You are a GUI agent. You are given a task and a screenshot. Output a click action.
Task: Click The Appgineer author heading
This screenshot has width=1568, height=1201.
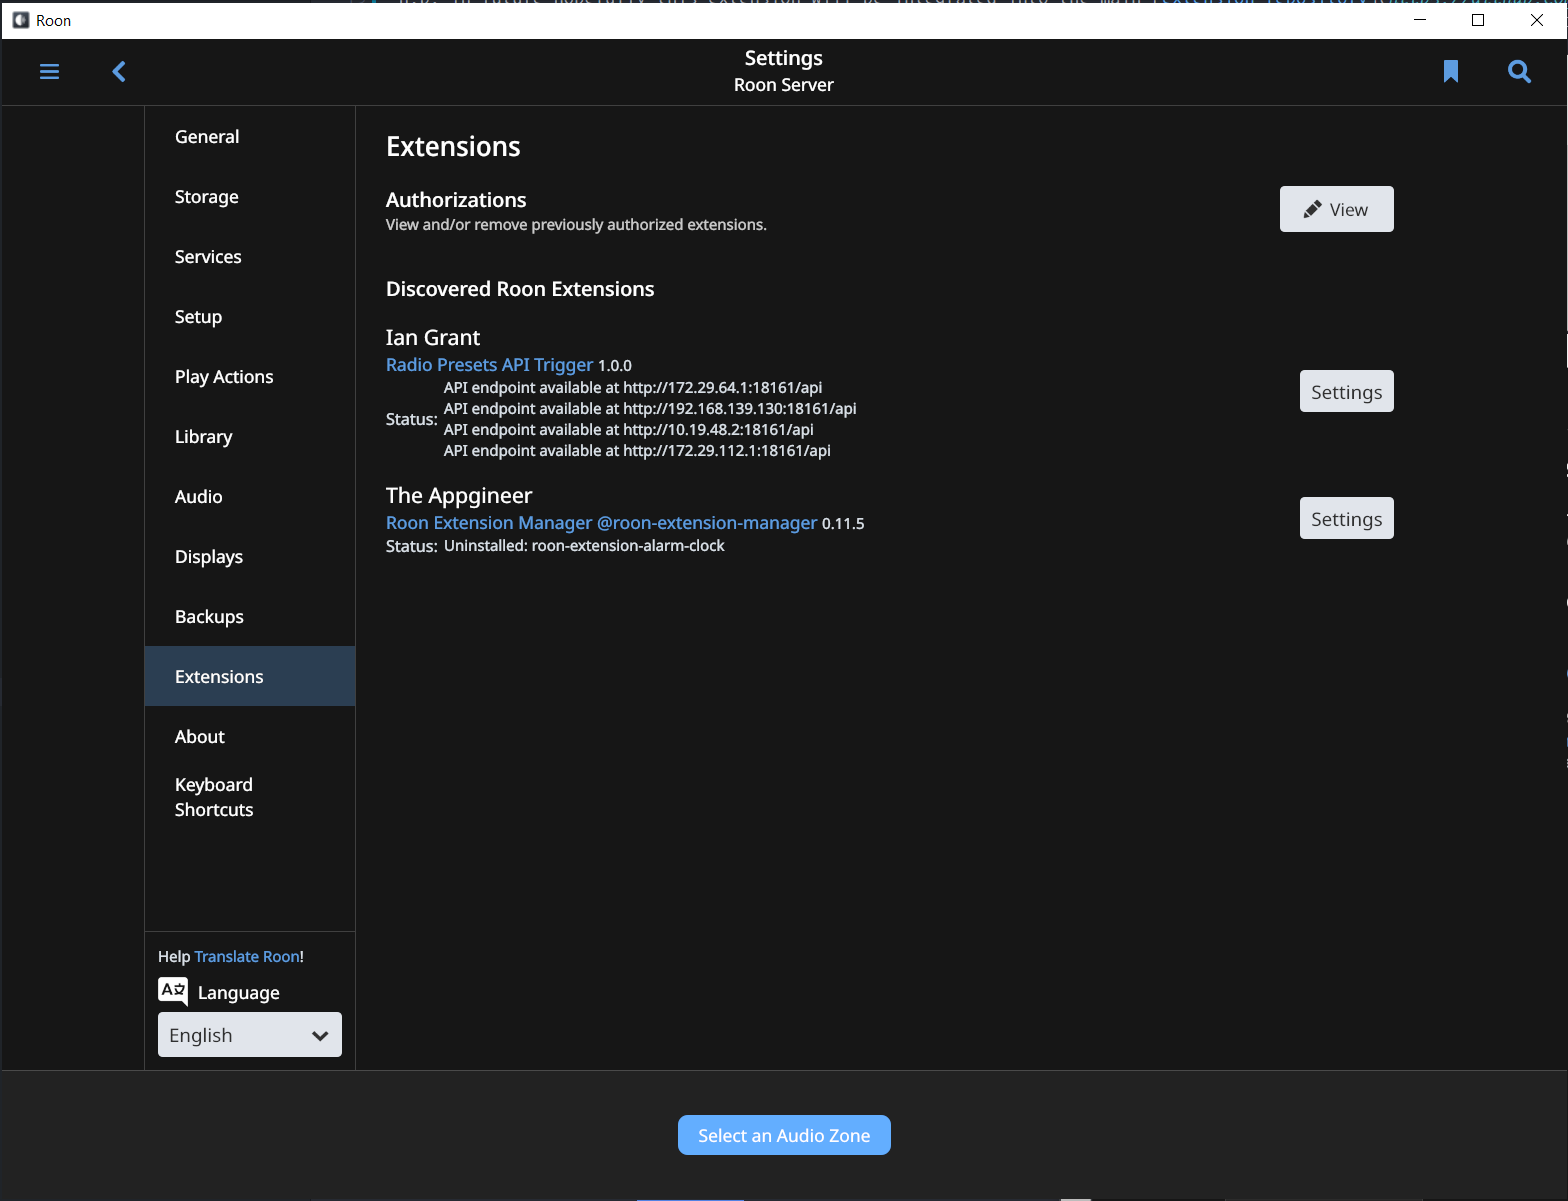coord(459,495)
